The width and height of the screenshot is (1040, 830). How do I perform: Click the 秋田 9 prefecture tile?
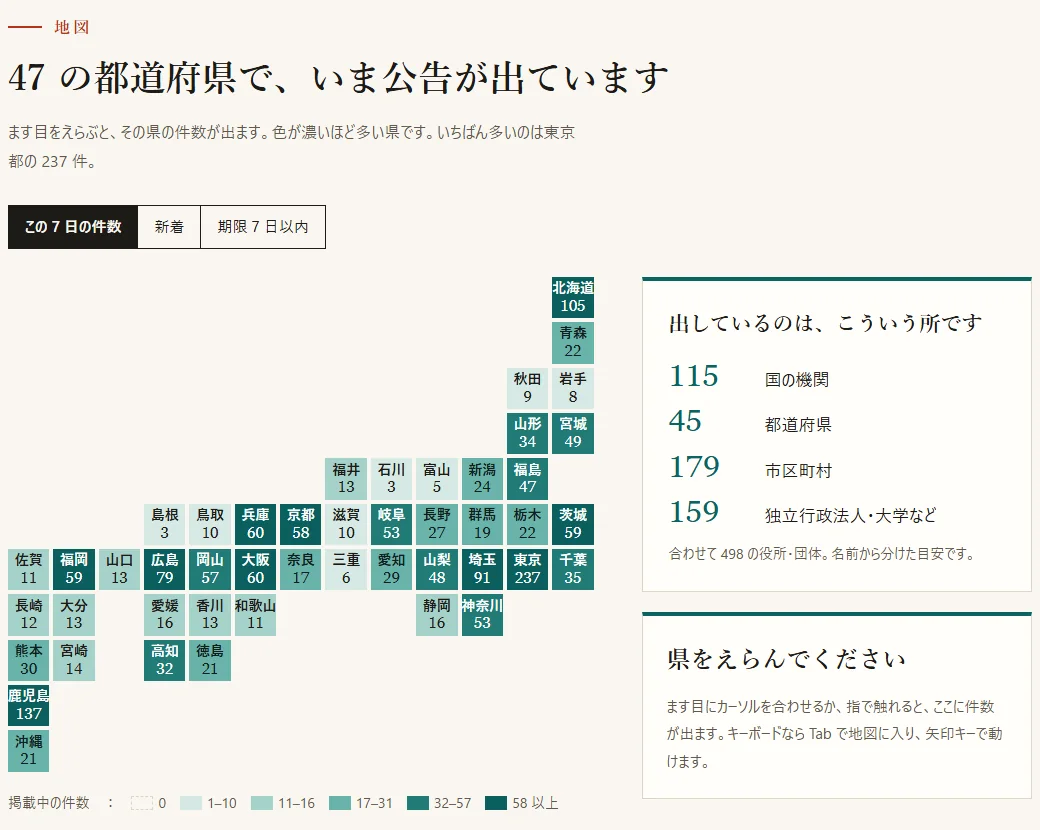click(527, 388)
